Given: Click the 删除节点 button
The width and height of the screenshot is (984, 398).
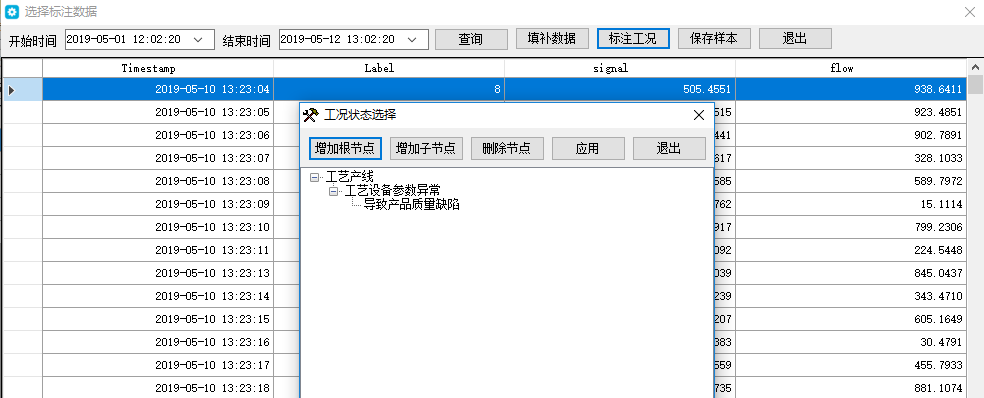Looking at the screenshot, I should coord(507,149).
